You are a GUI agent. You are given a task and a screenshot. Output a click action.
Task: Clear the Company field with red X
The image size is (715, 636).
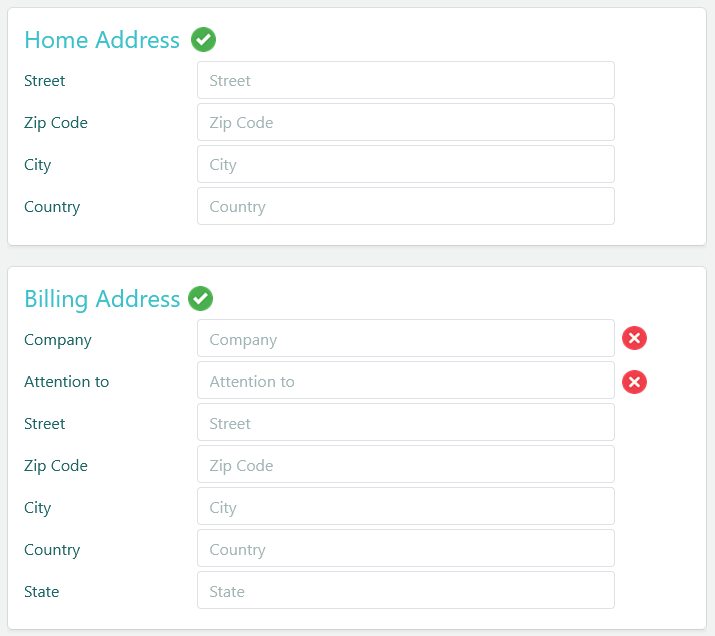(634, 338)
